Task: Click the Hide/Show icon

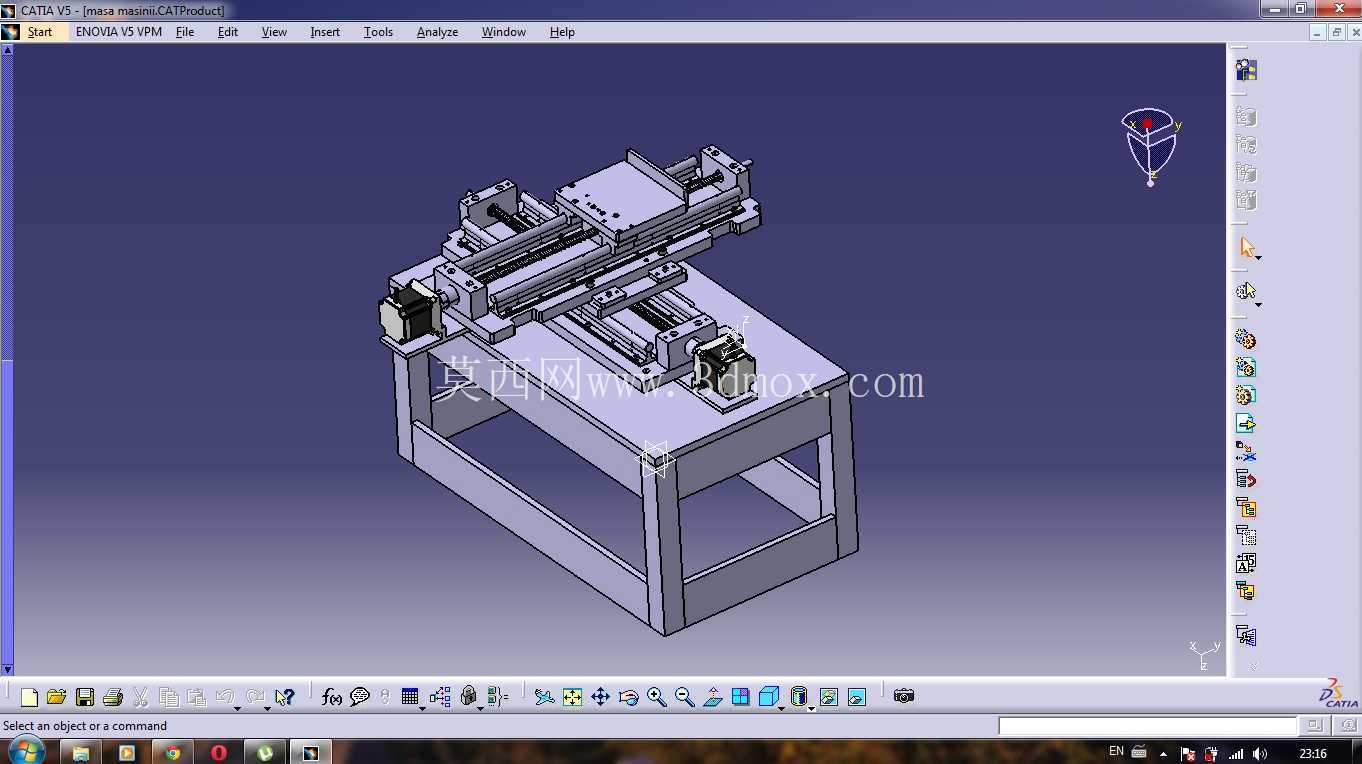Action: pyautogui.click(x=829, y=697)
